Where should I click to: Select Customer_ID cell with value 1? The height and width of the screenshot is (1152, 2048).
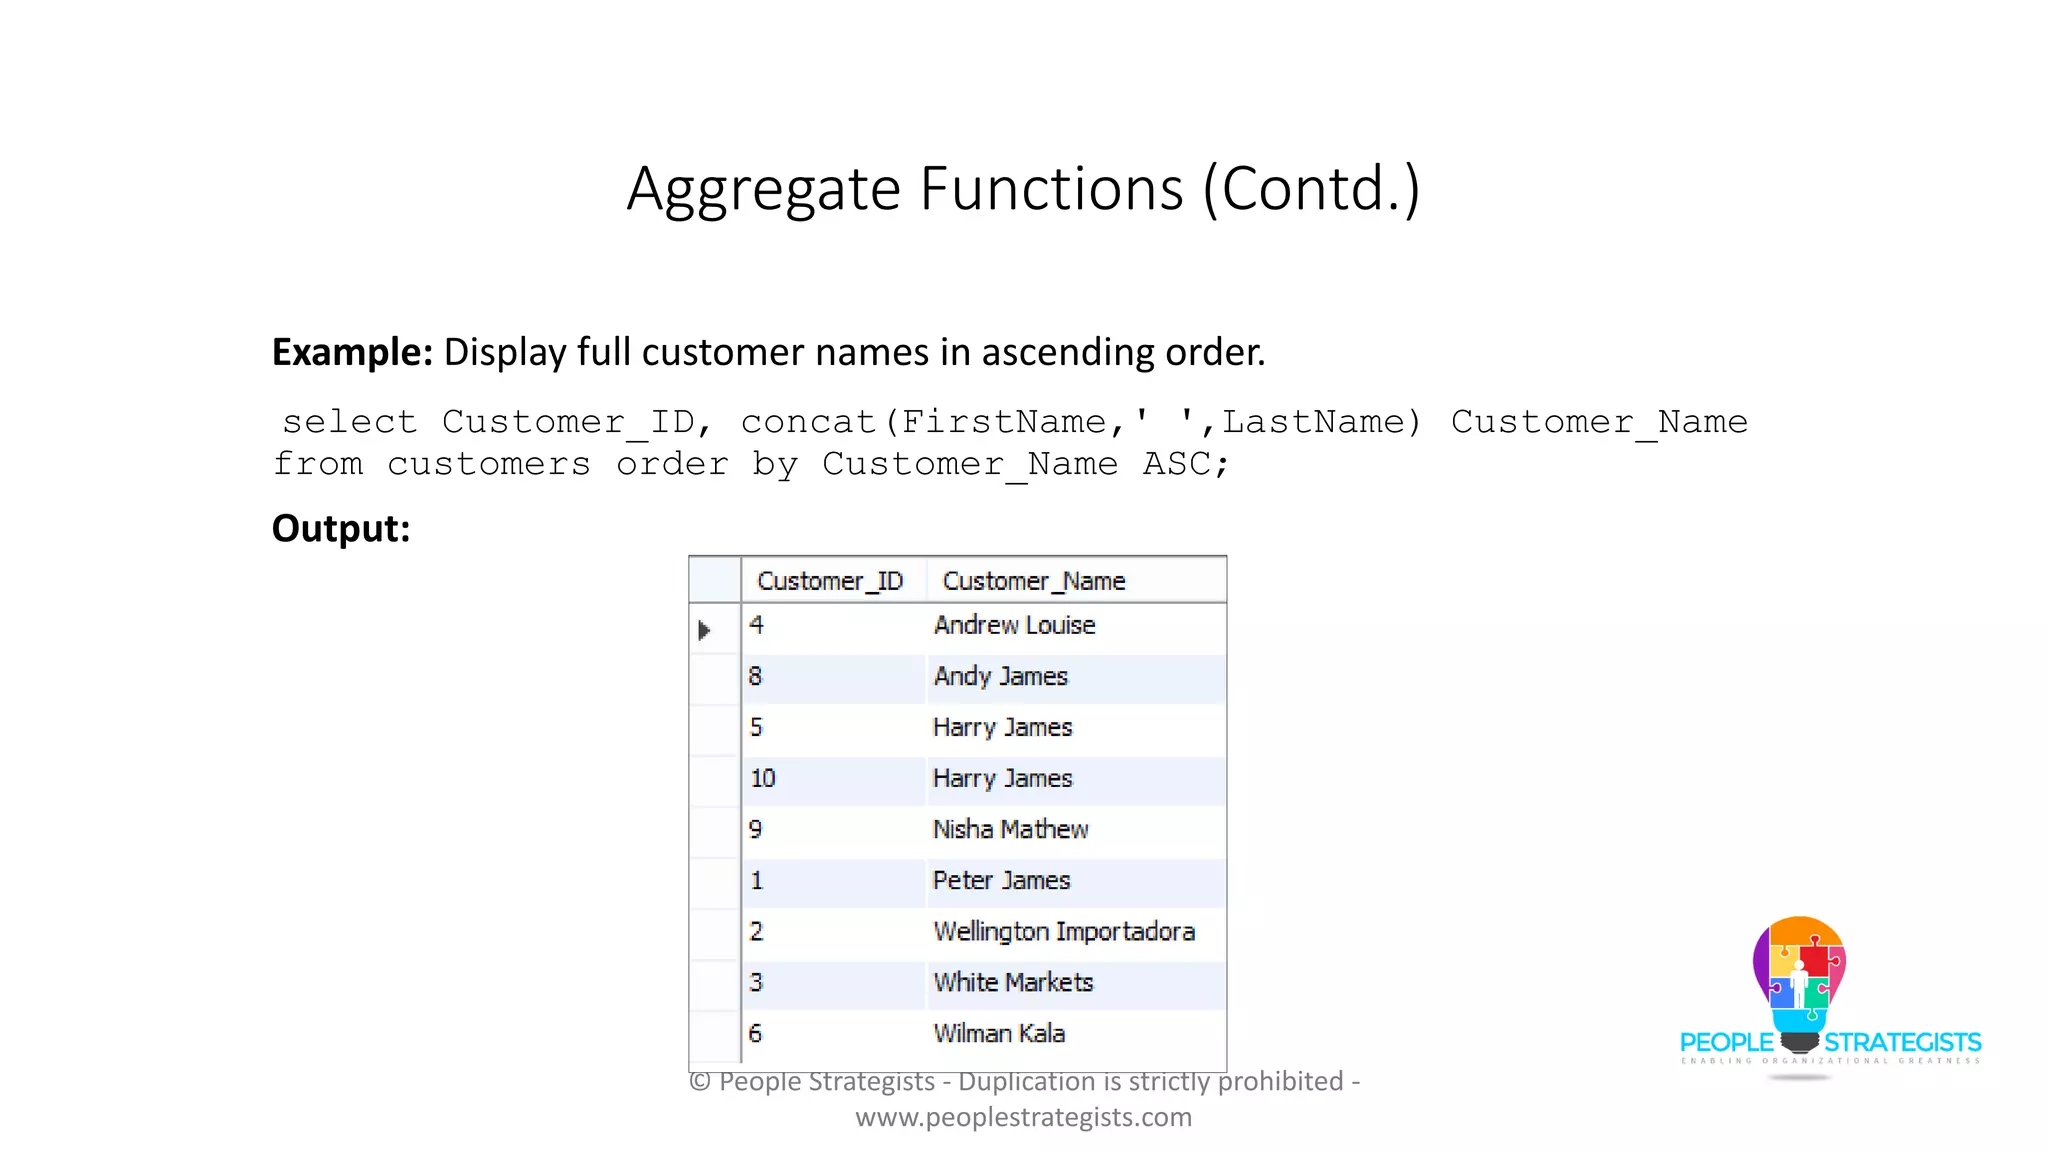(834, 881)
